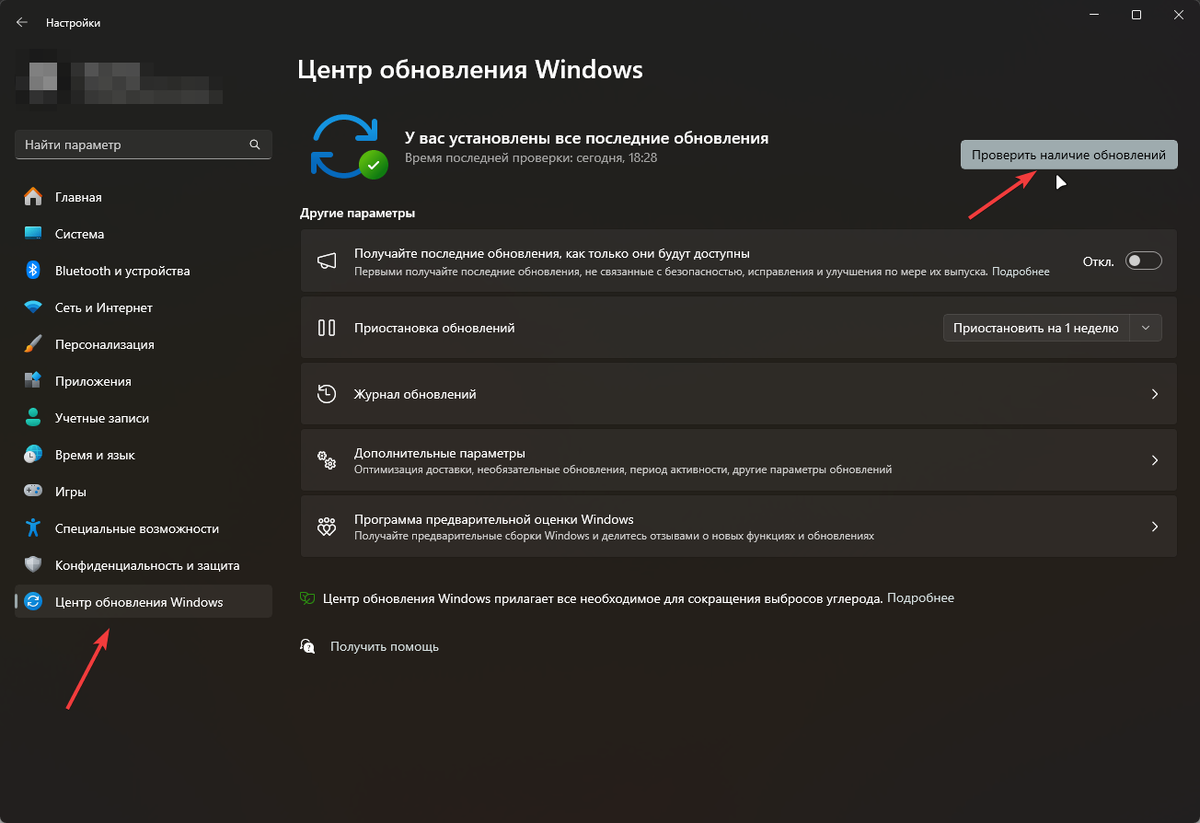Viewport: 1200px width, 823px height.
Task: Open Главная section
Action: pyautogui.click(x=143, y=197)
